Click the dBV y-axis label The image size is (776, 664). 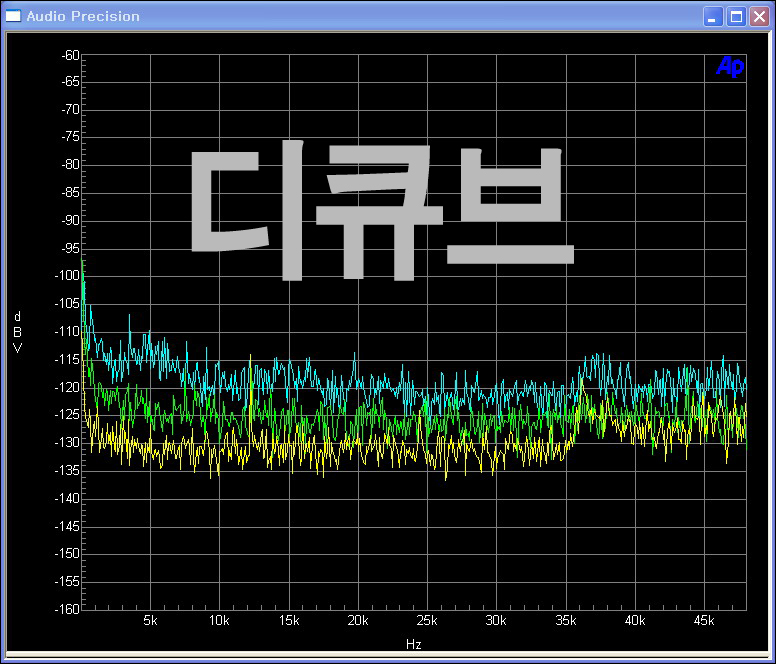coord(17,332)
